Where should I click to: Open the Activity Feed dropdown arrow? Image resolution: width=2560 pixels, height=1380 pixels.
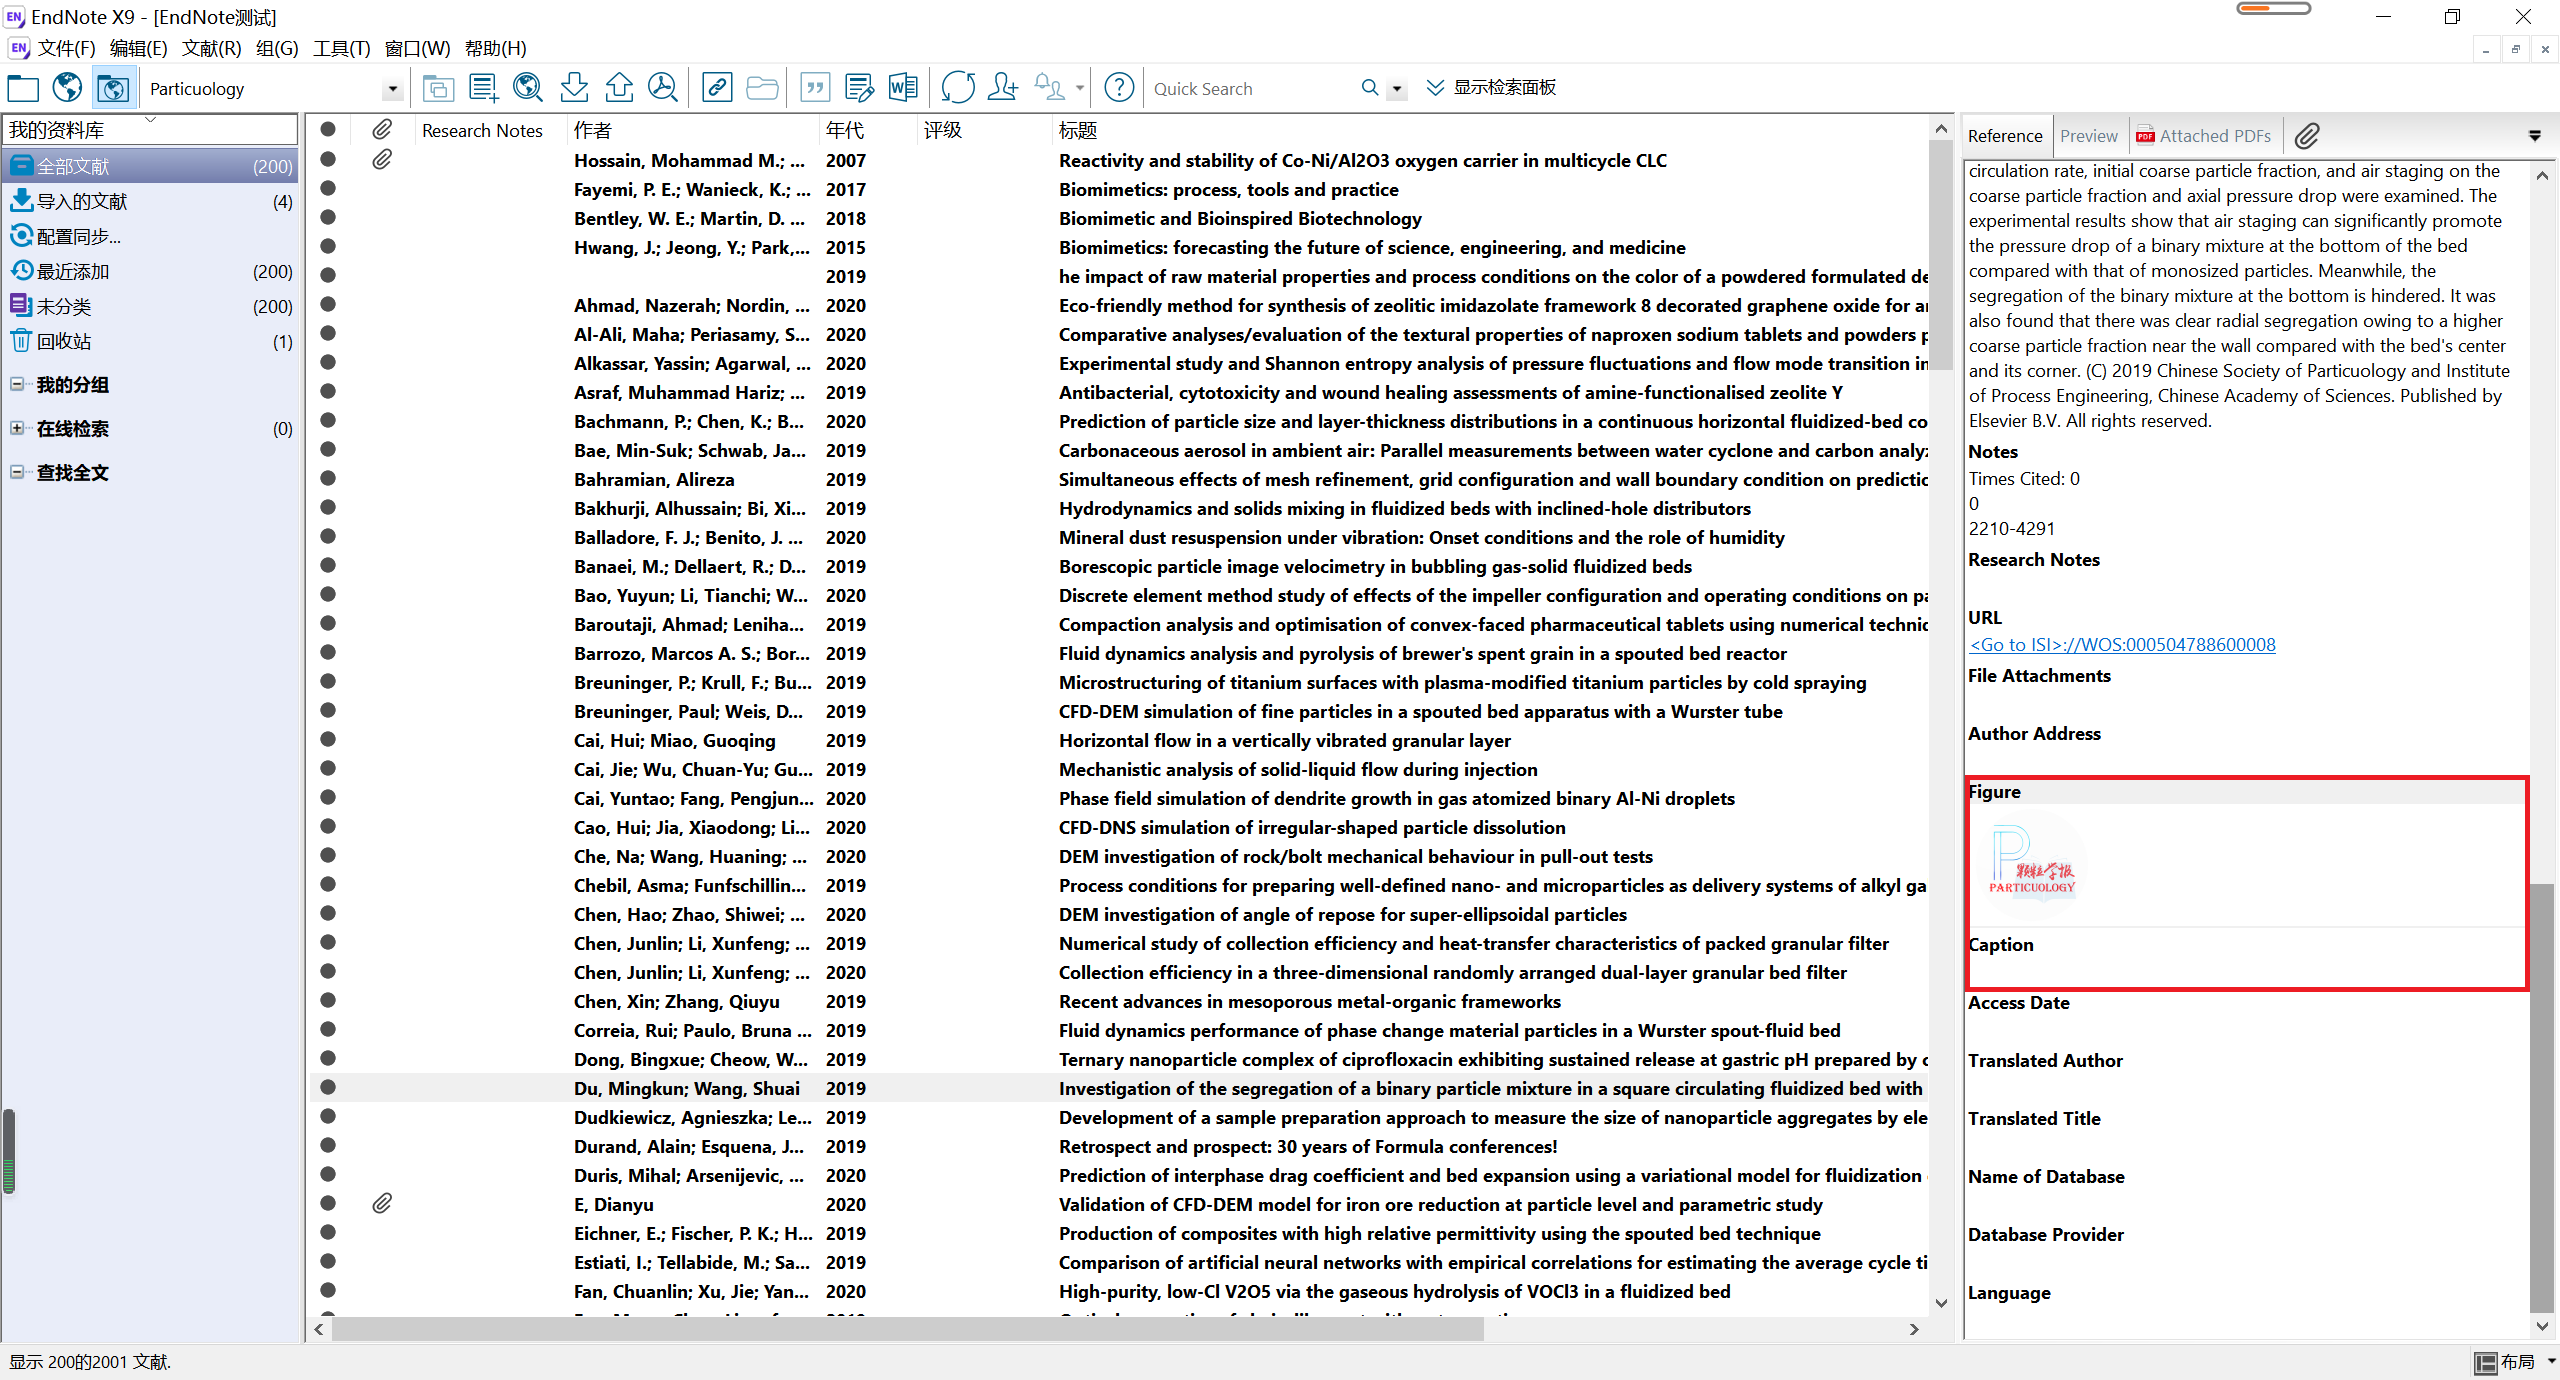point(1080,88)
